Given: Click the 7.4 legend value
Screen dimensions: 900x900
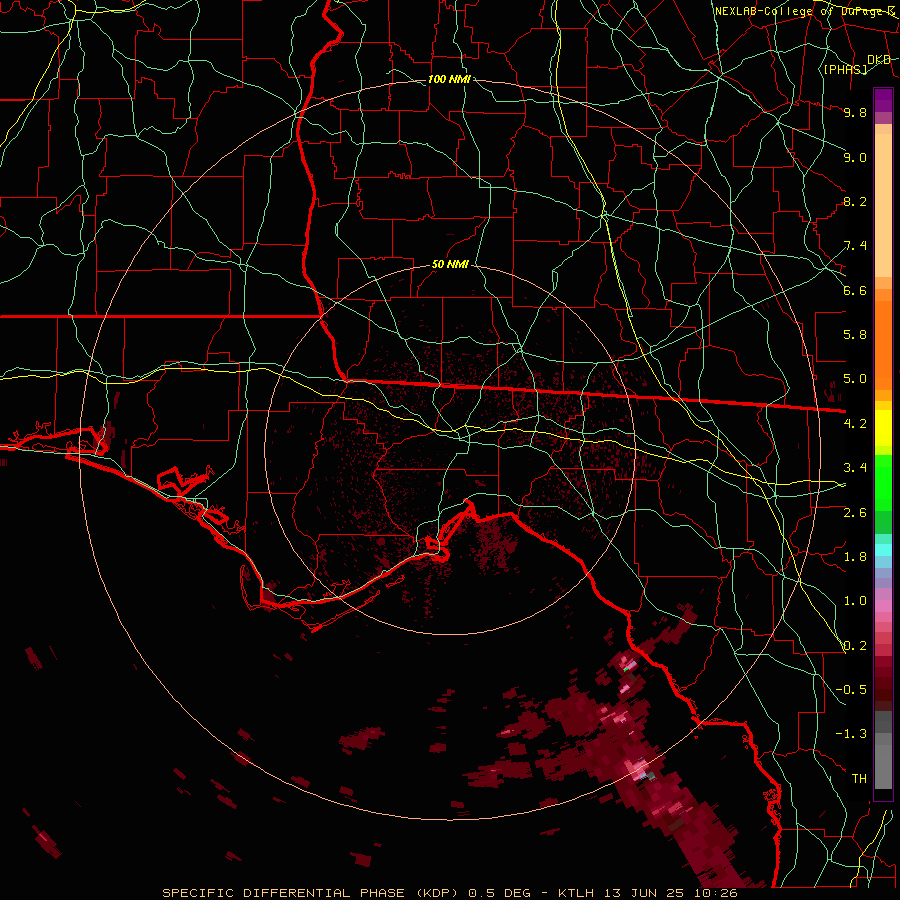Looking at the screenshot, I should 855,246.
